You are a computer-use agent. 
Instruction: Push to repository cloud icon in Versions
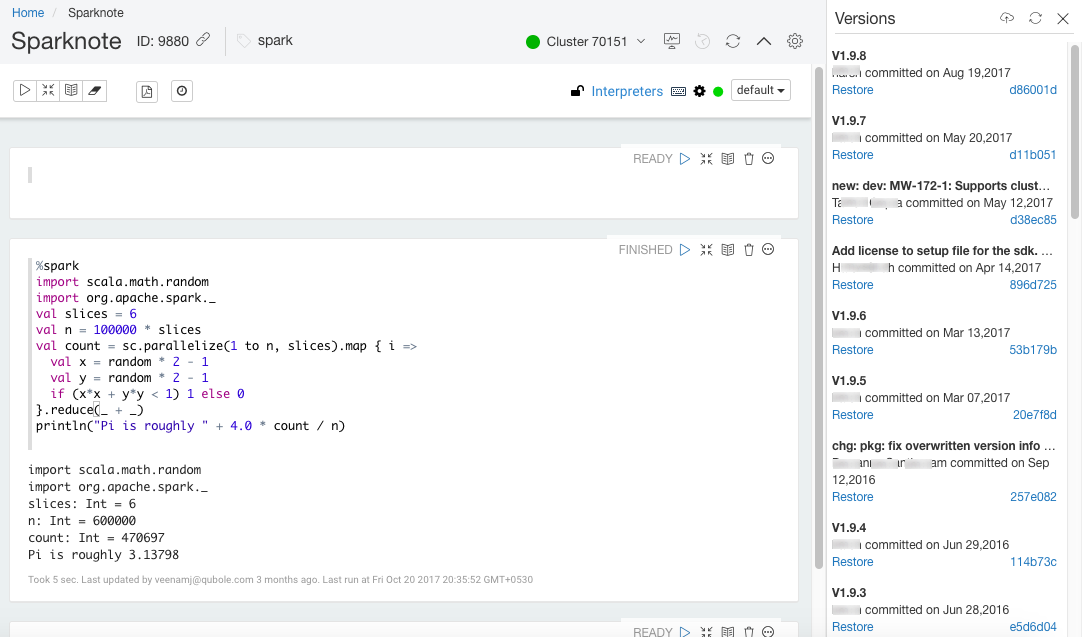click(x=1007, y=19)
